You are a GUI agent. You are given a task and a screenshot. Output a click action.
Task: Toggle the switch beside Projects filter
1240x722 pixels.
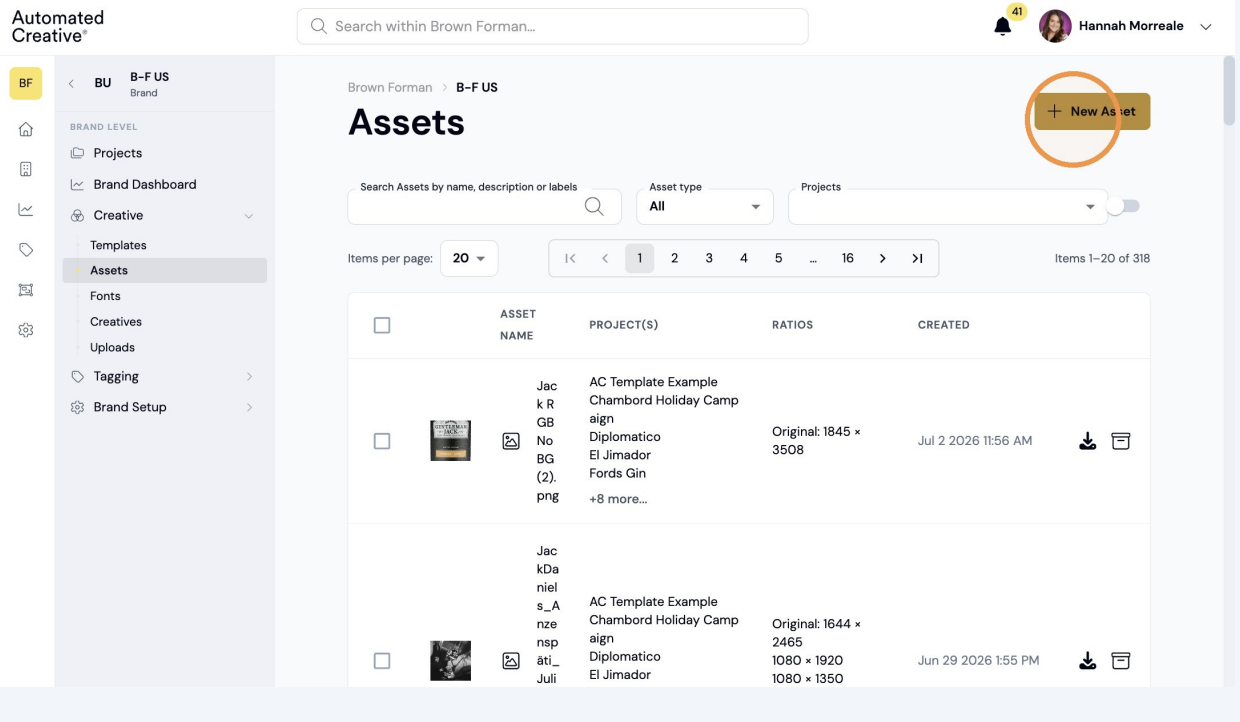(1124, 206)
